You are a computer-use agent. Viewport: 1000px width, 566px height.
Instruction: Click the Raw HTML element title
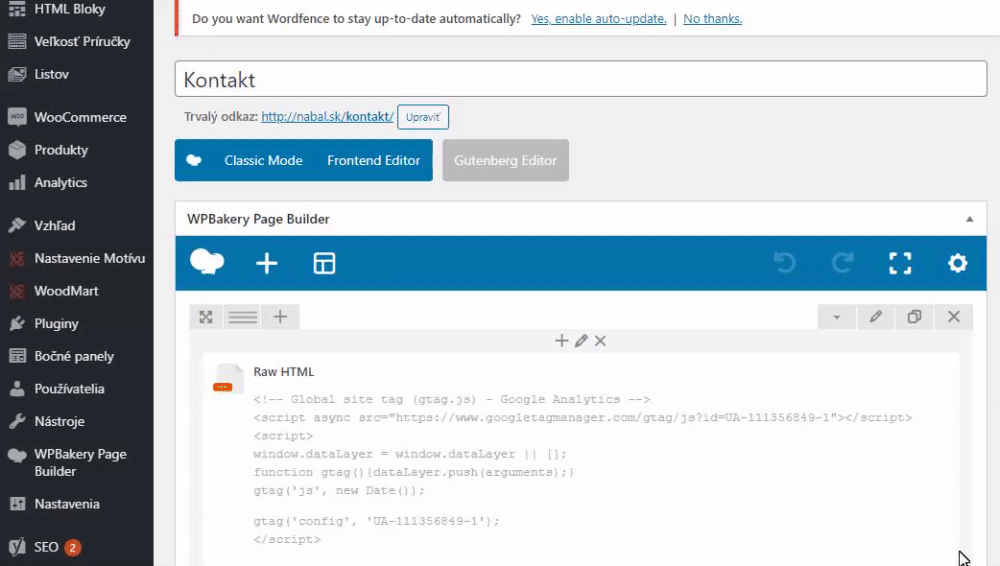click(284, 372)
